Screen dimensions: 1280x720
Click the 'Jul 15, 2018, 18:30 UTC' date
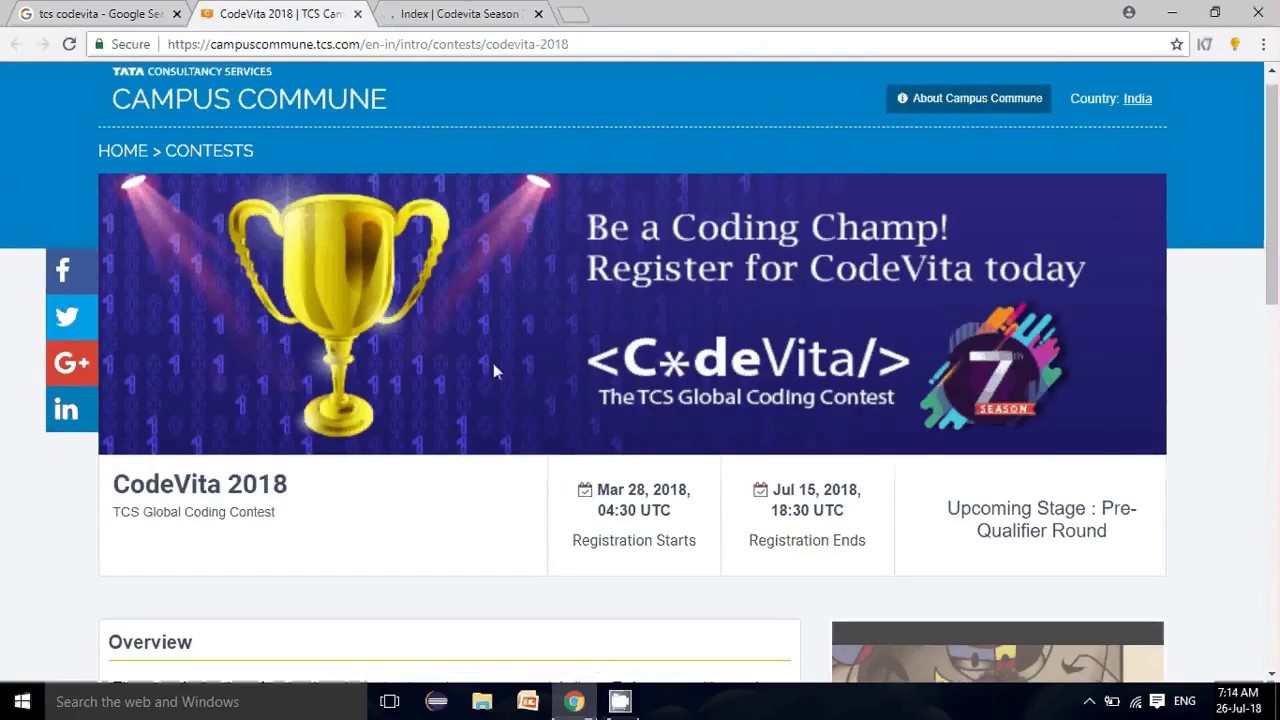point(807,500)
